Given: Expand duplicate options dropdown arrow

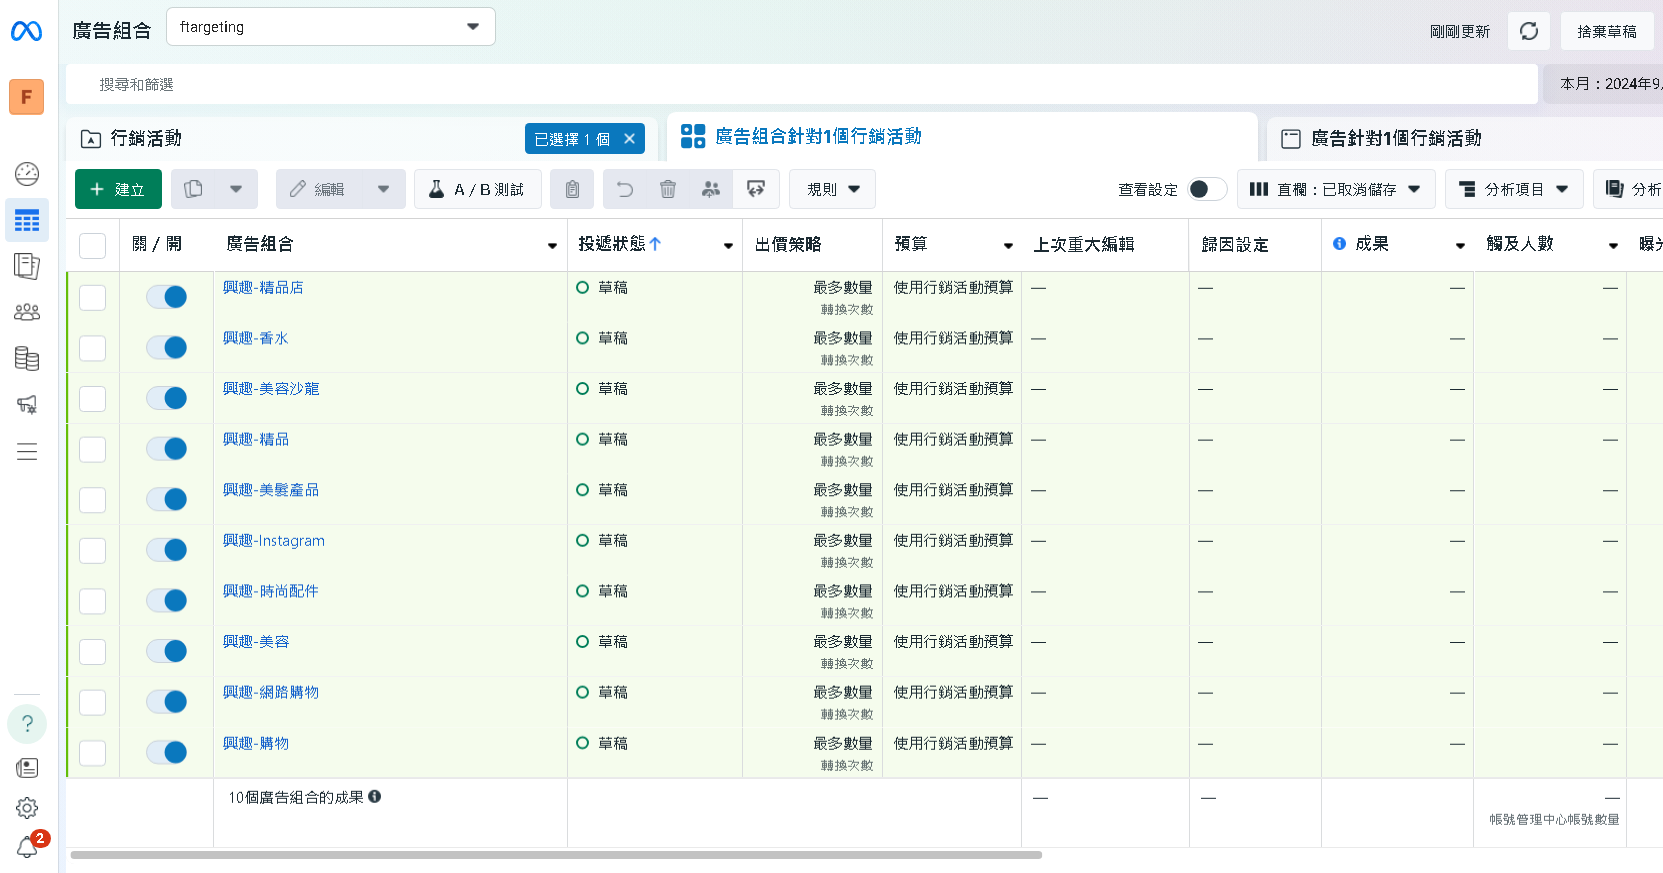Looking at the screenshot, I should (x=236, y=189).
